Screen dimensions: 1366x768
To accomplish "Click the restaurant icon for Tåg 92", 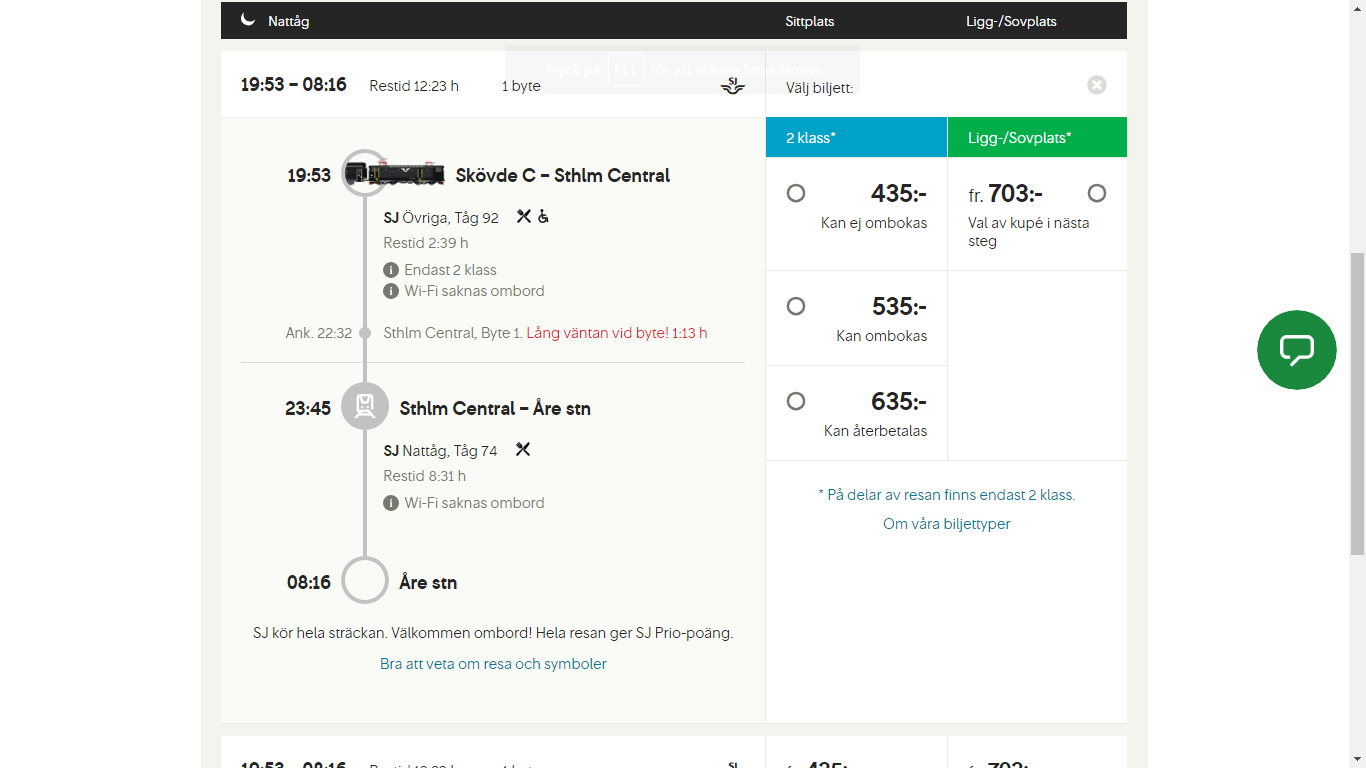I will tap(523, 216).
